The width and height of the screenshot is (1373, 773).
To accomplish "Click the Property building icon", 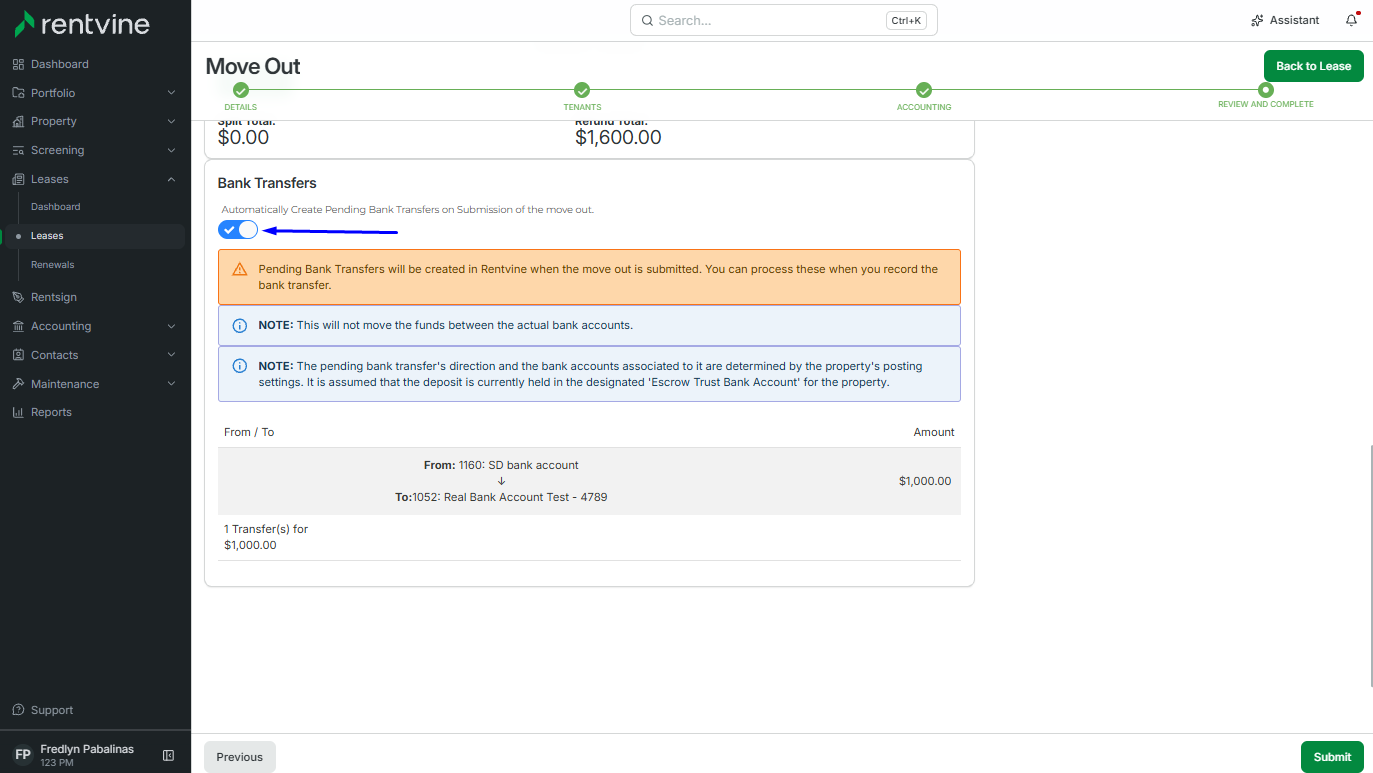I will pyautogui.click(x=18, y=121).
